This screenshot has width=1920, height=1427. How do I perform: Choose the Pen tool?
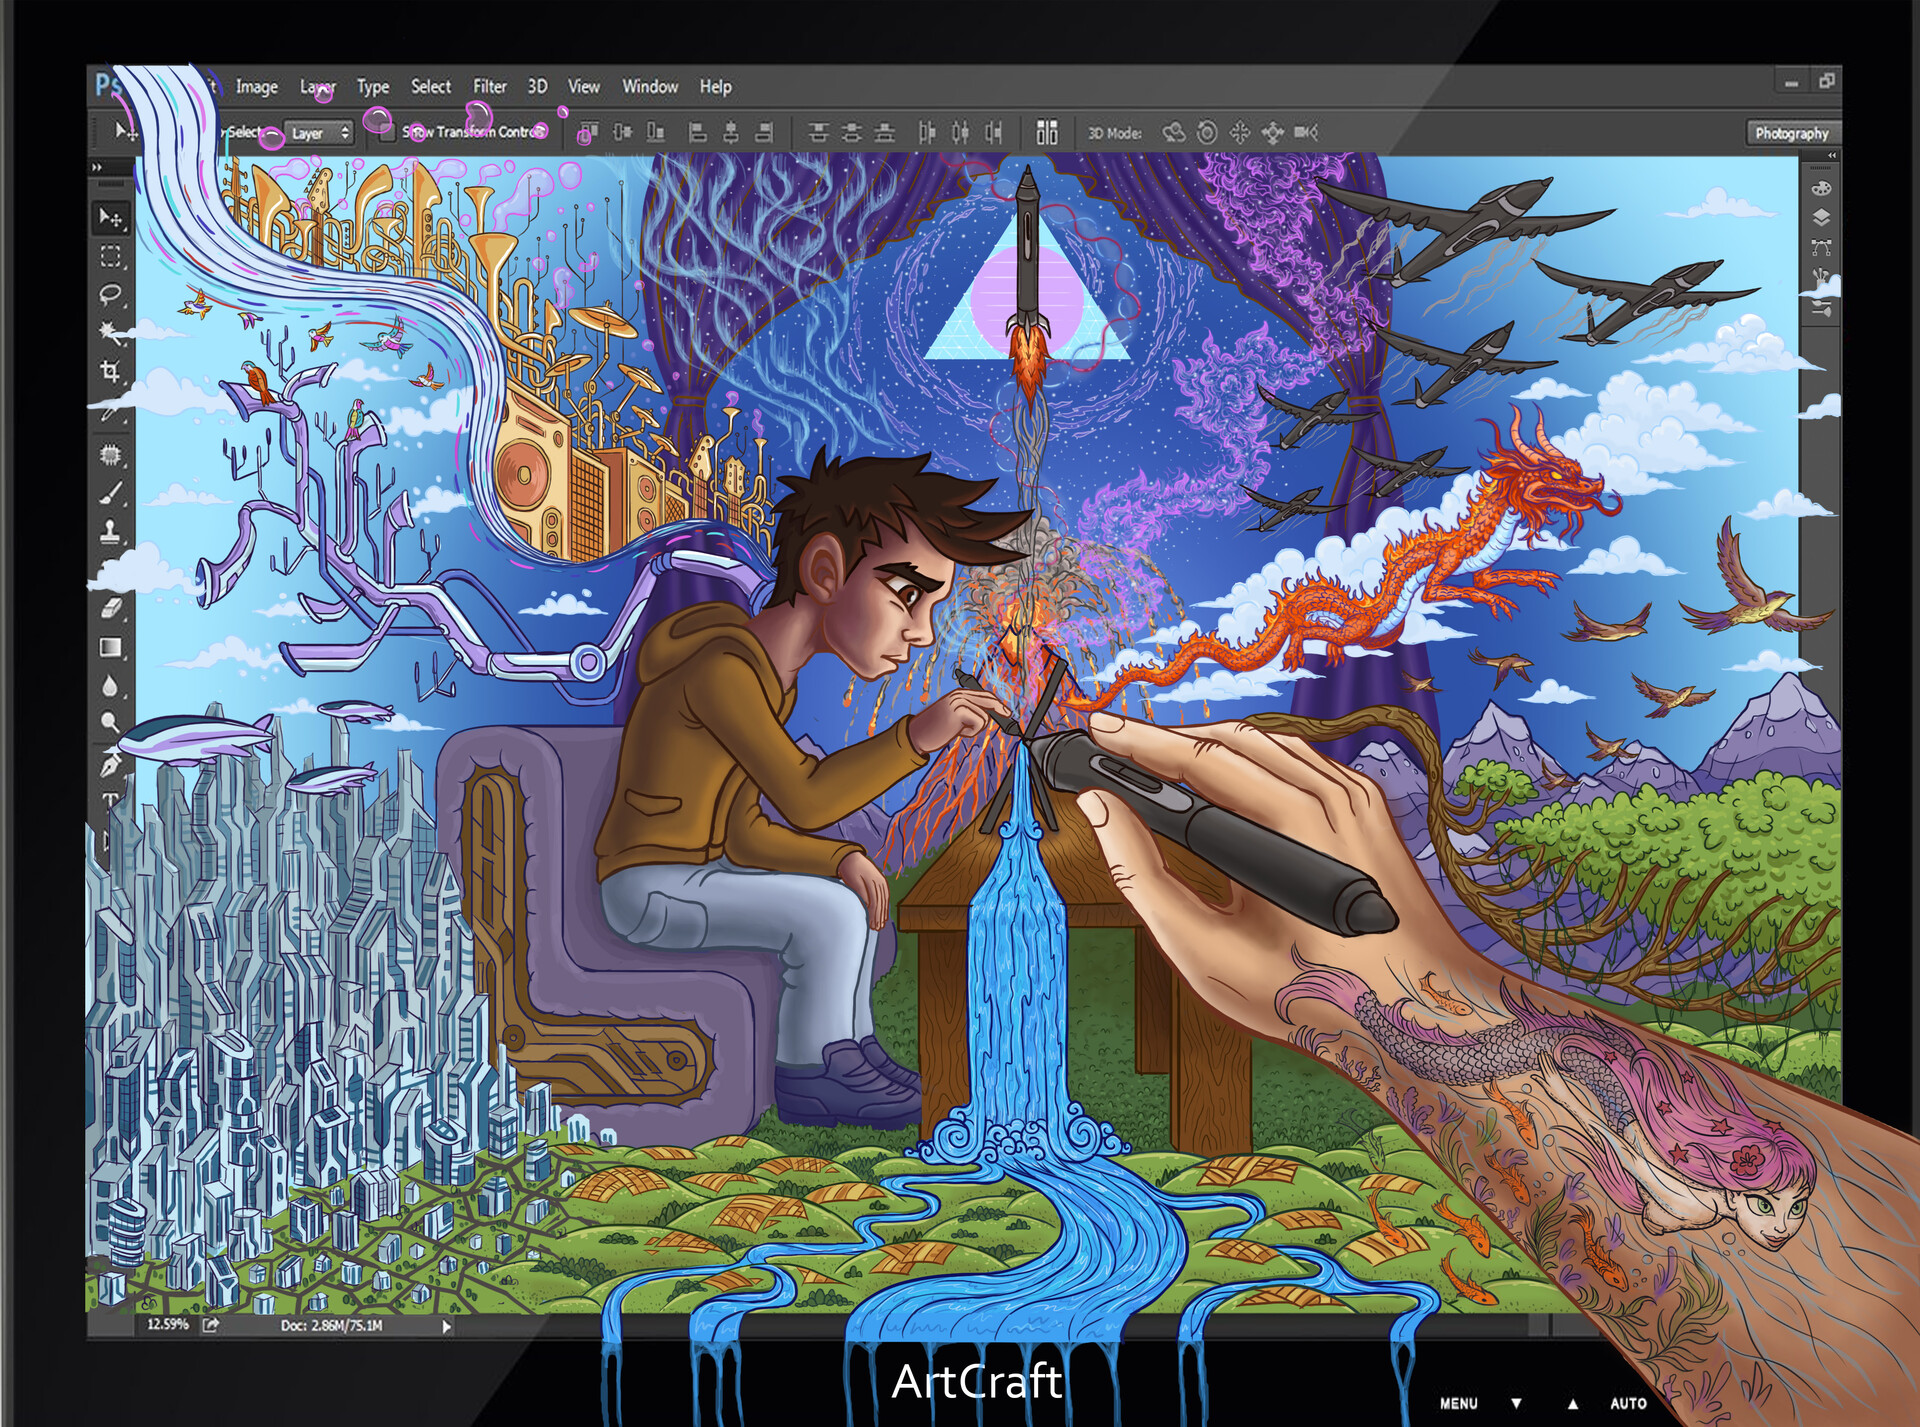(x=110, y=765)
